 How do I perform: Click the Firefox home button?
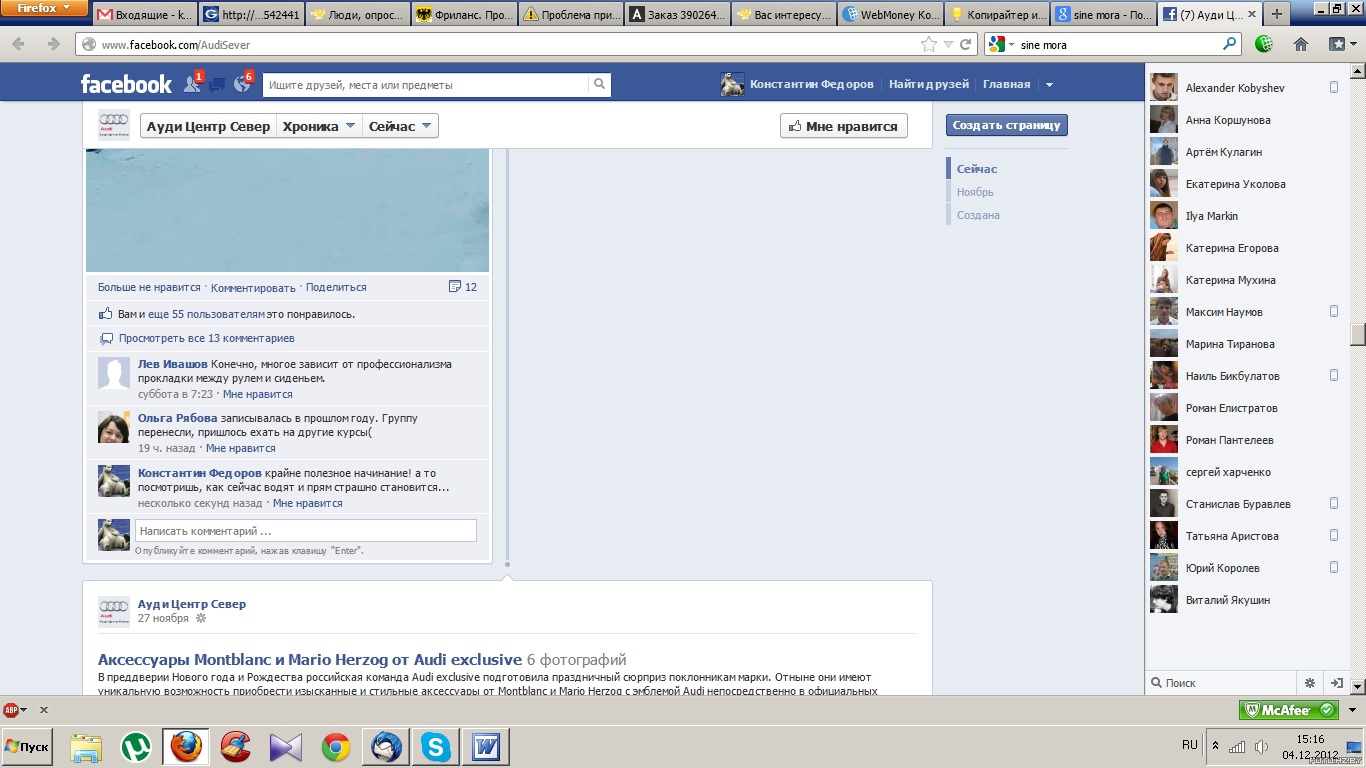click(x=1301, y=44)
